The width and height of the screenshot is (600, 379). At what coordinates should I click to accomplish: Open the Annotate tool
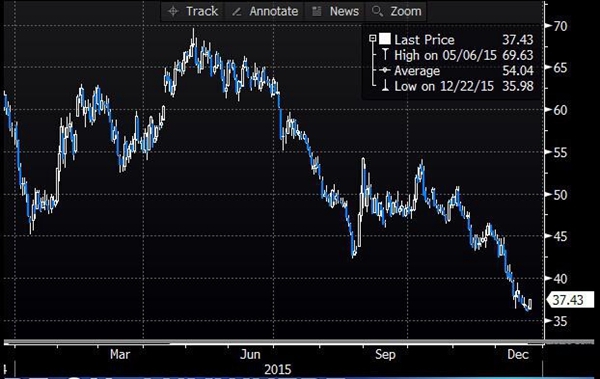[x=265, y=11]
